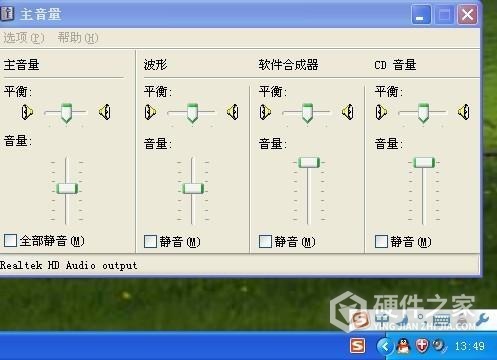Click the 主音量 vertical volume slider thumb
This screenshot has width=497, height=360.
(67, 189)
